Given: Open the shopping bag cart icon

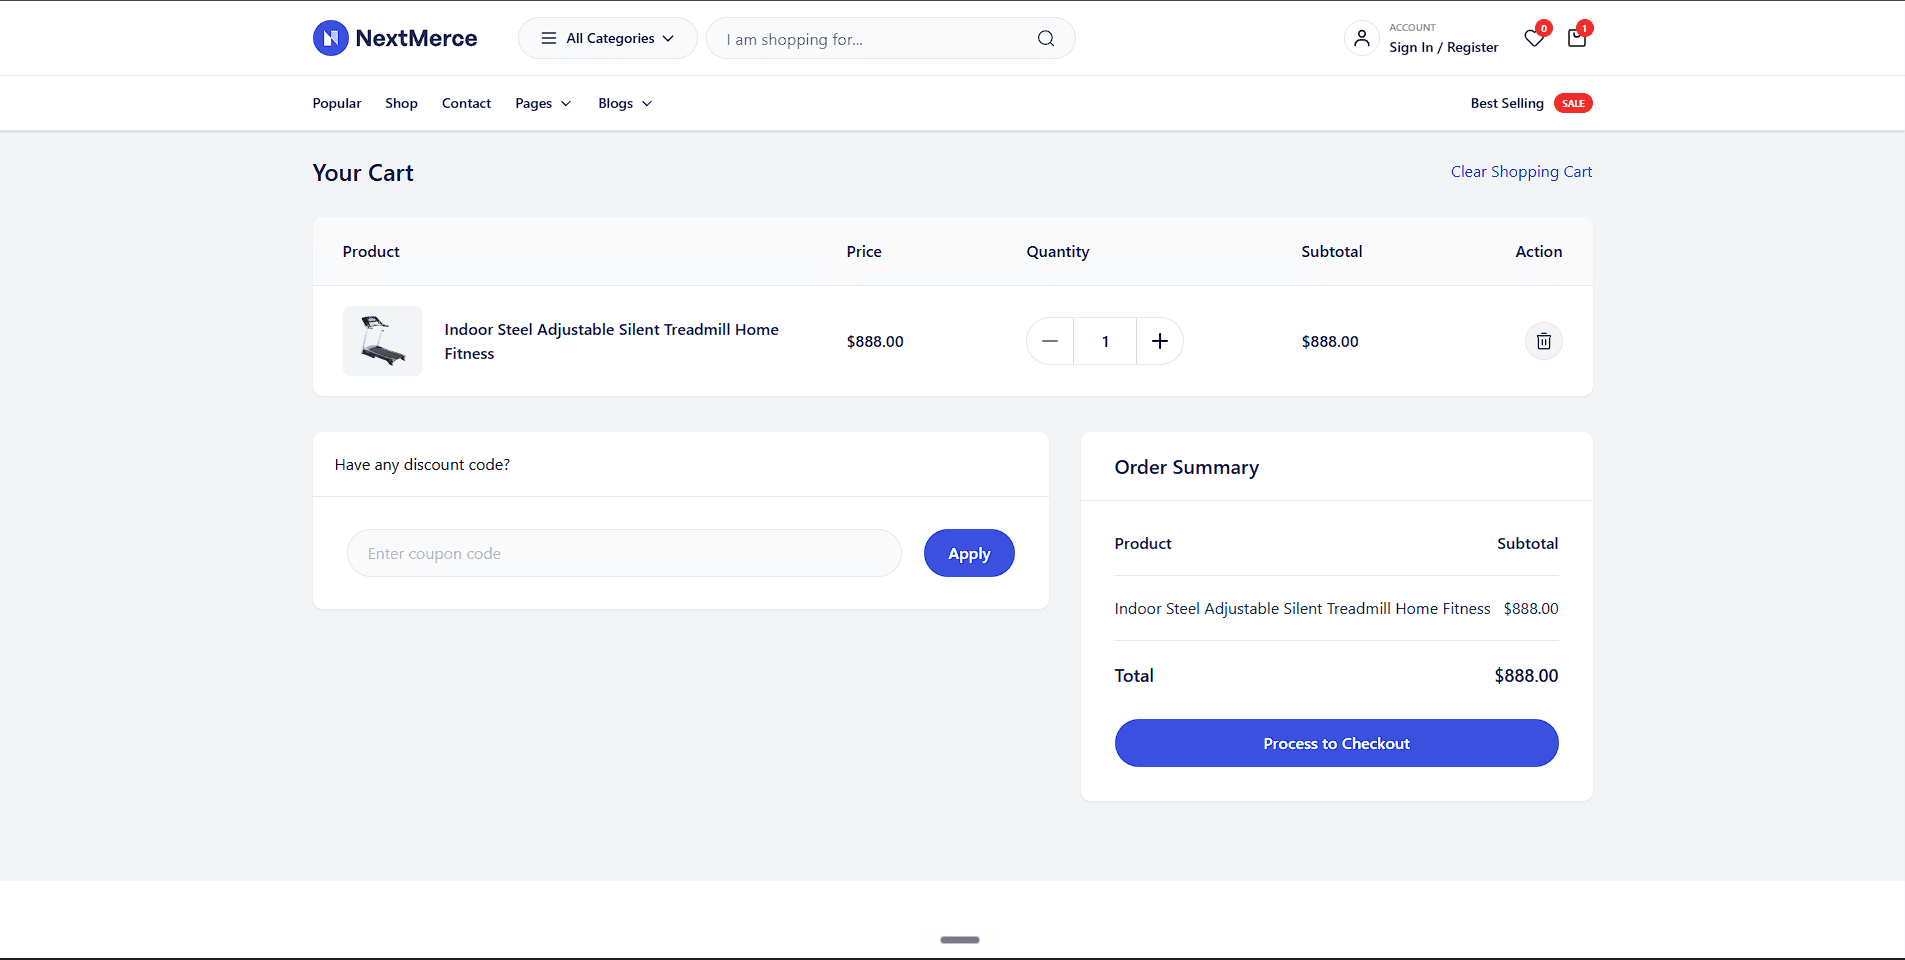Looking at the screenshot, I should point(1577,38).
